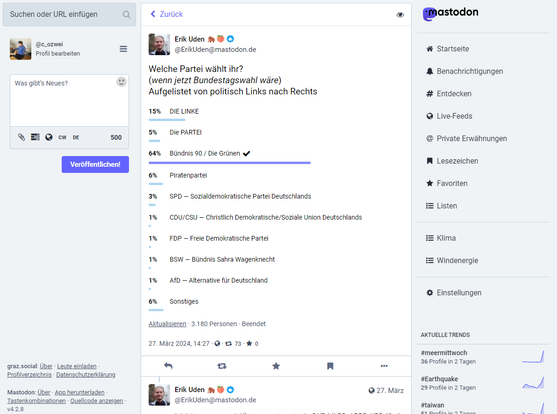Click the graz.social Über link

click(46, 366)
